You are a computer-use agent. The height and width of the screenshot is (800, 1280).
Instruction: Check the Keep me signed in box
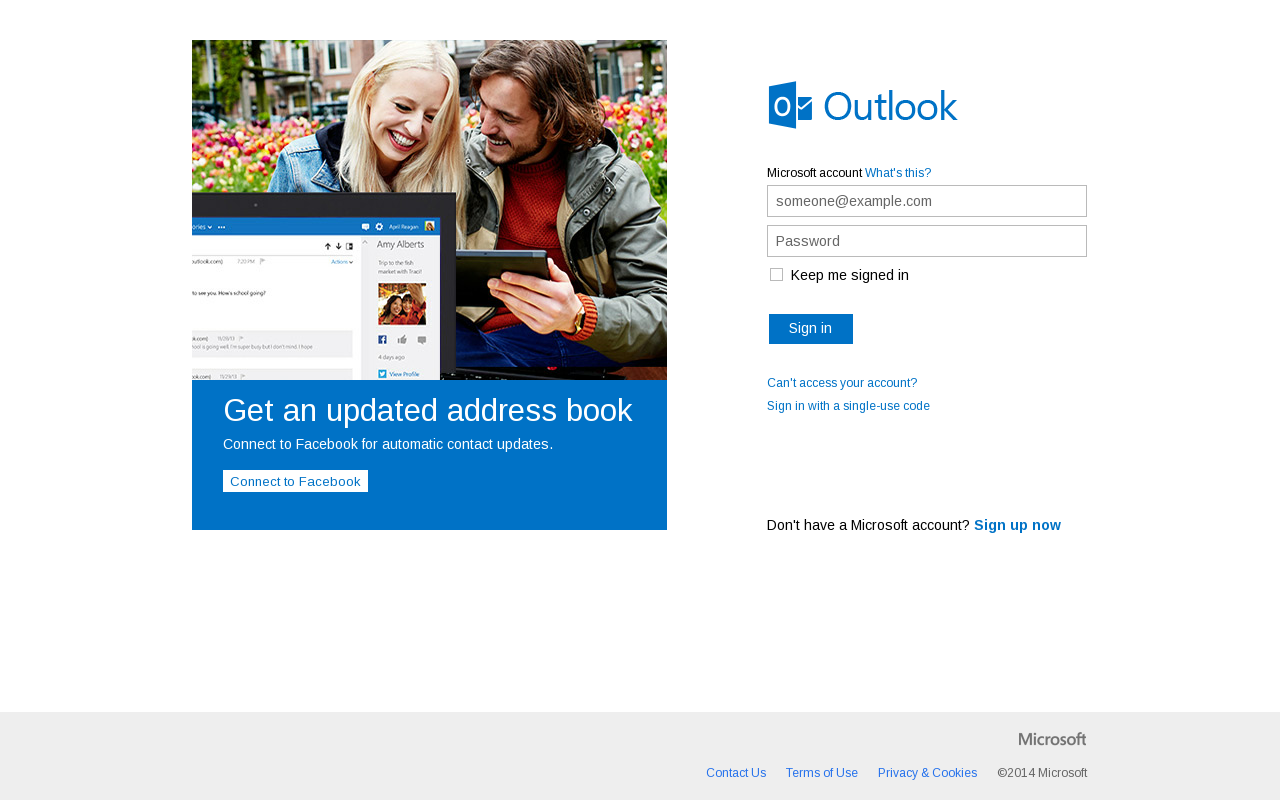pos(776,275)
